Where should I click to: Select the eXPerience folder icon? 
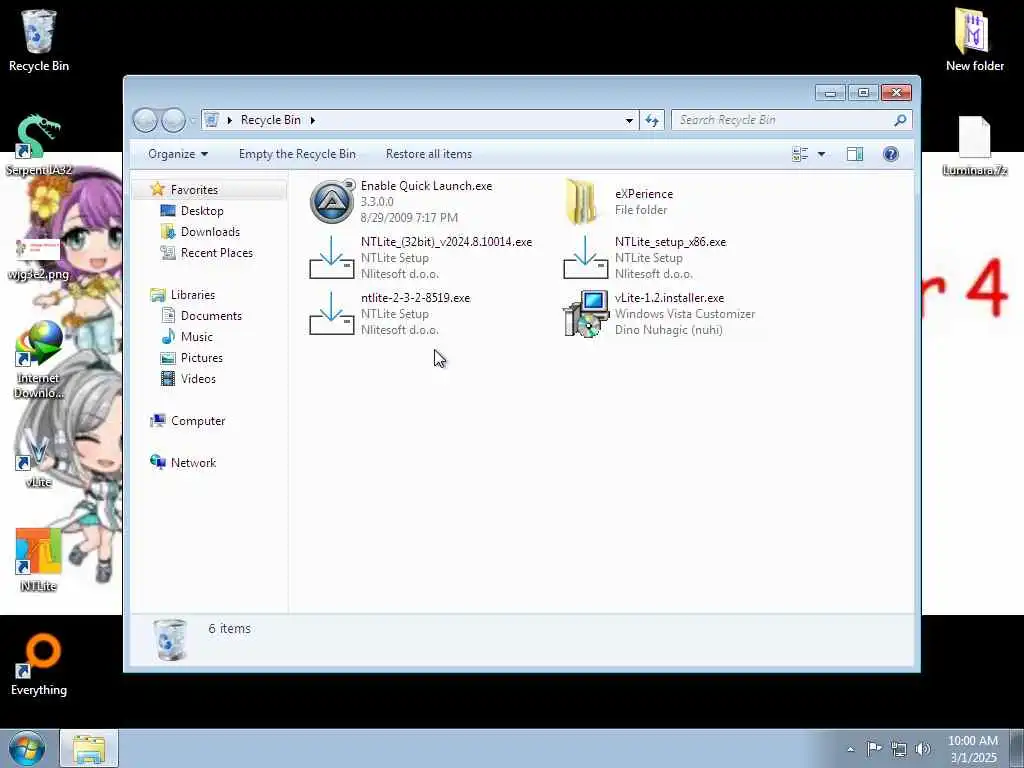point(582,202)
